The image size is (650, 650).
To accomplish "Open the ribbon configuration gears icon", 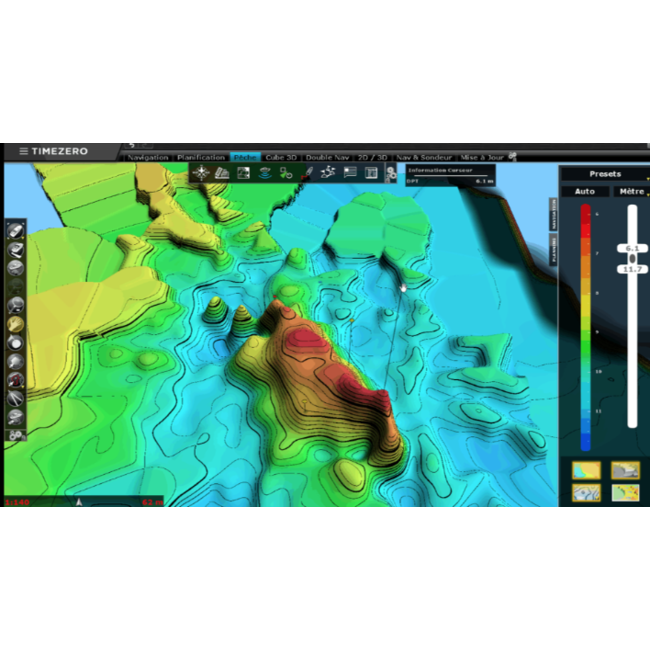I will coord(390,174).
